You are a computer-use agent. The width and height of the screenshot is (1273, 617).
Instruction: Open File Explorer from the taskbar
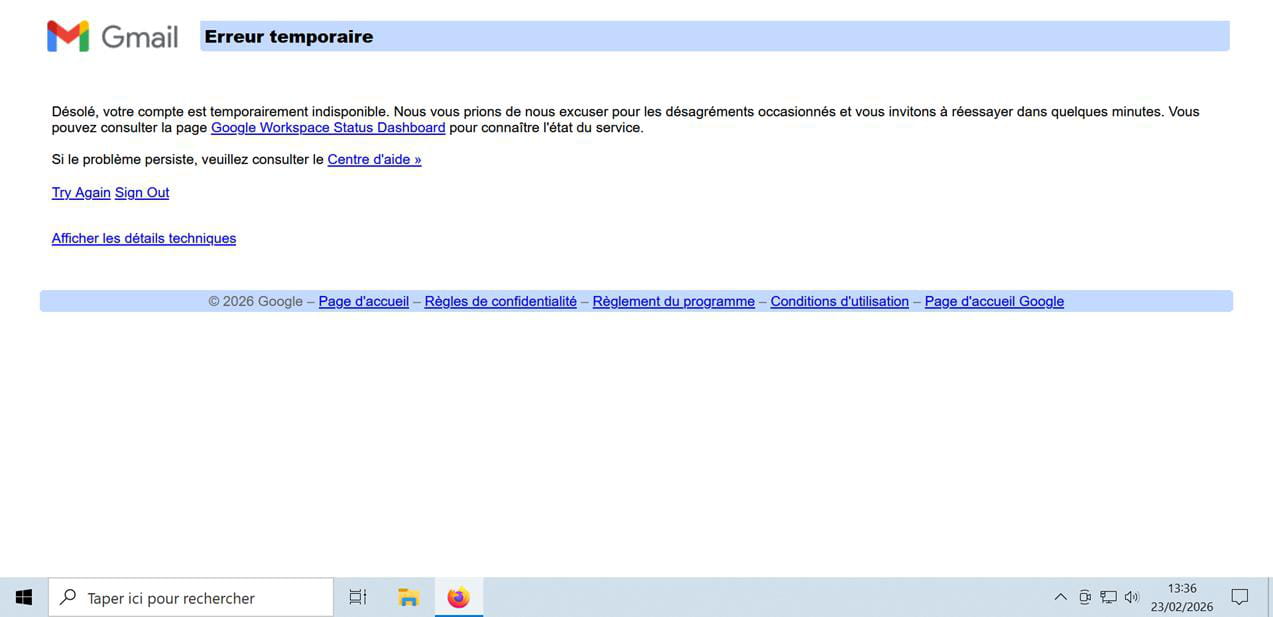(x=408, y=597)
